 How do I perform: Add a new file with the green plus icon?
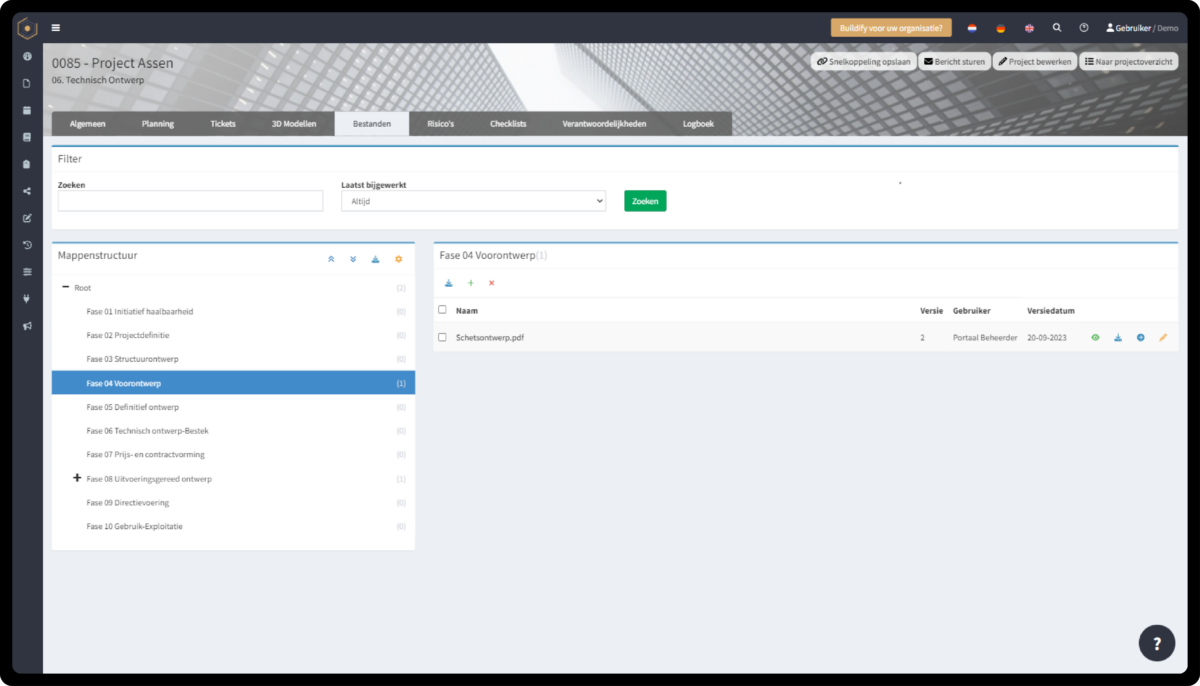pos(470,283)
